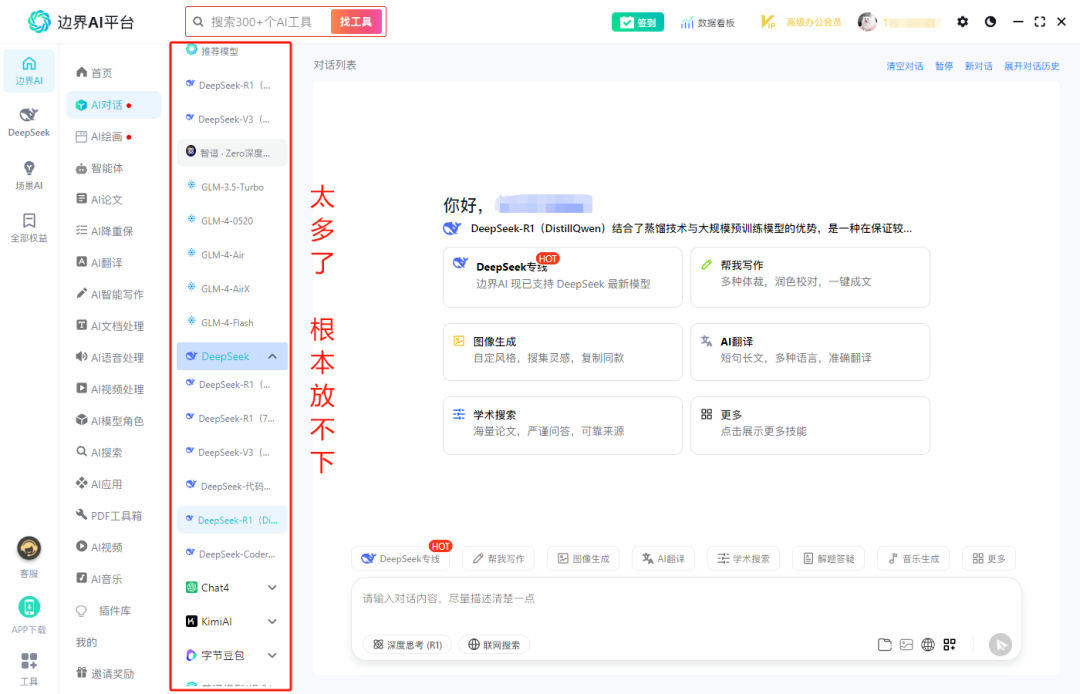Image resolution: width=1080 pixels, height=694 pixels.
Task: Collapse the DeepSeek model group
Action: 272,357
